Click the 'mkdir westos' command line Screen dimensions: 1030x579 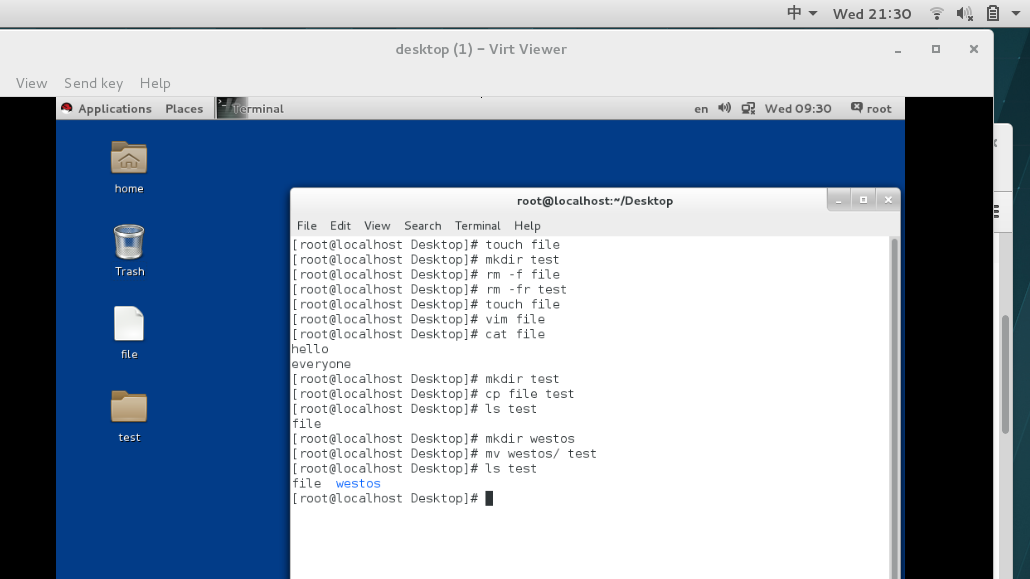(434, 438)
